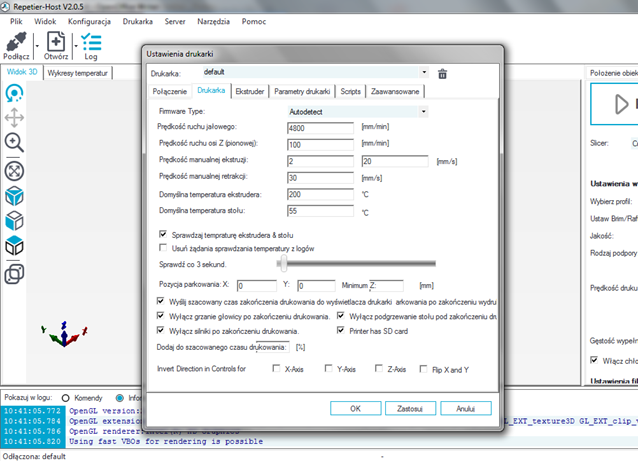Click the Z axis speed field showing 100
The width and height of the screenshot is (638, 461).
pos(320,145)
